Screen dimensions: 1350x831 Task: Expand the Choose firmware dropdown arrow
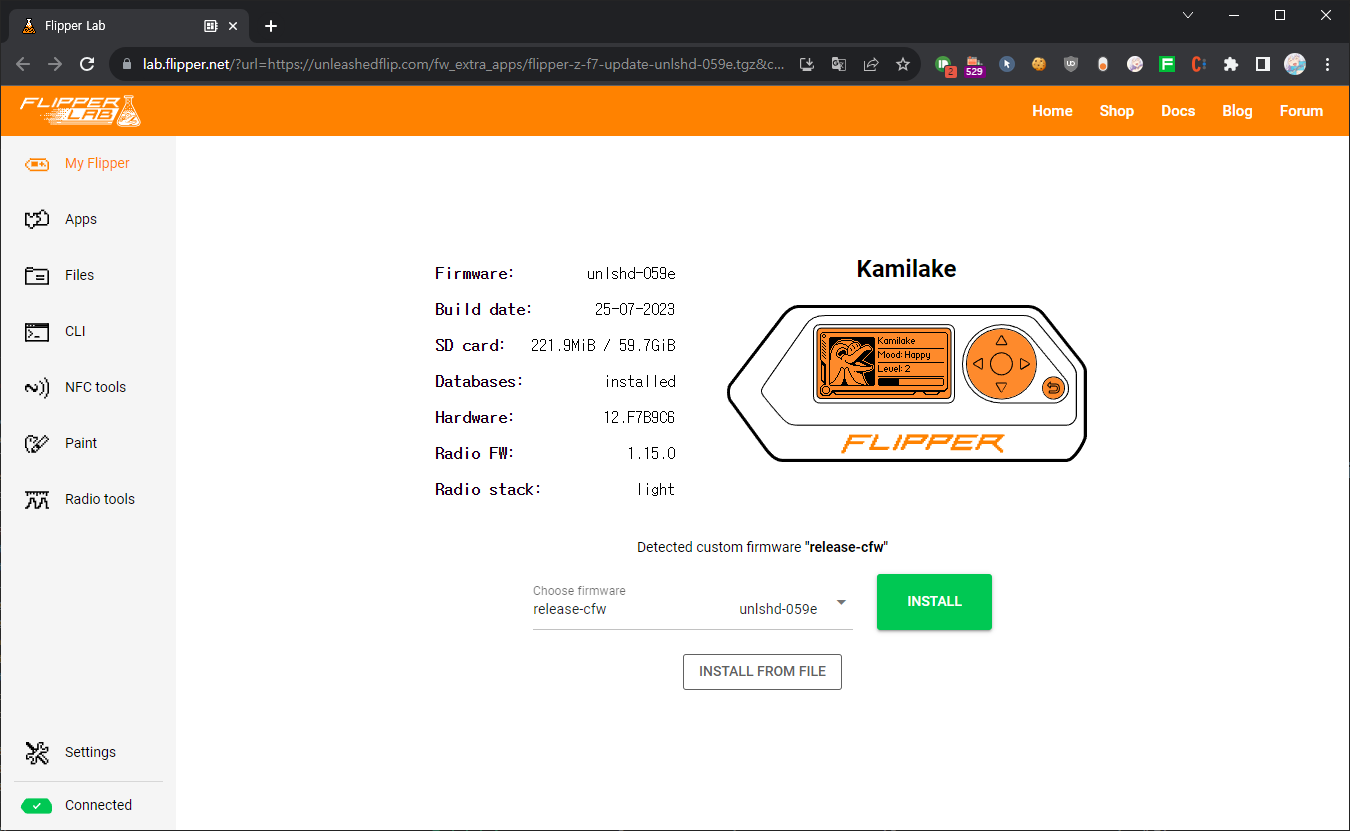pyautogui.click(x=841, y=602)
